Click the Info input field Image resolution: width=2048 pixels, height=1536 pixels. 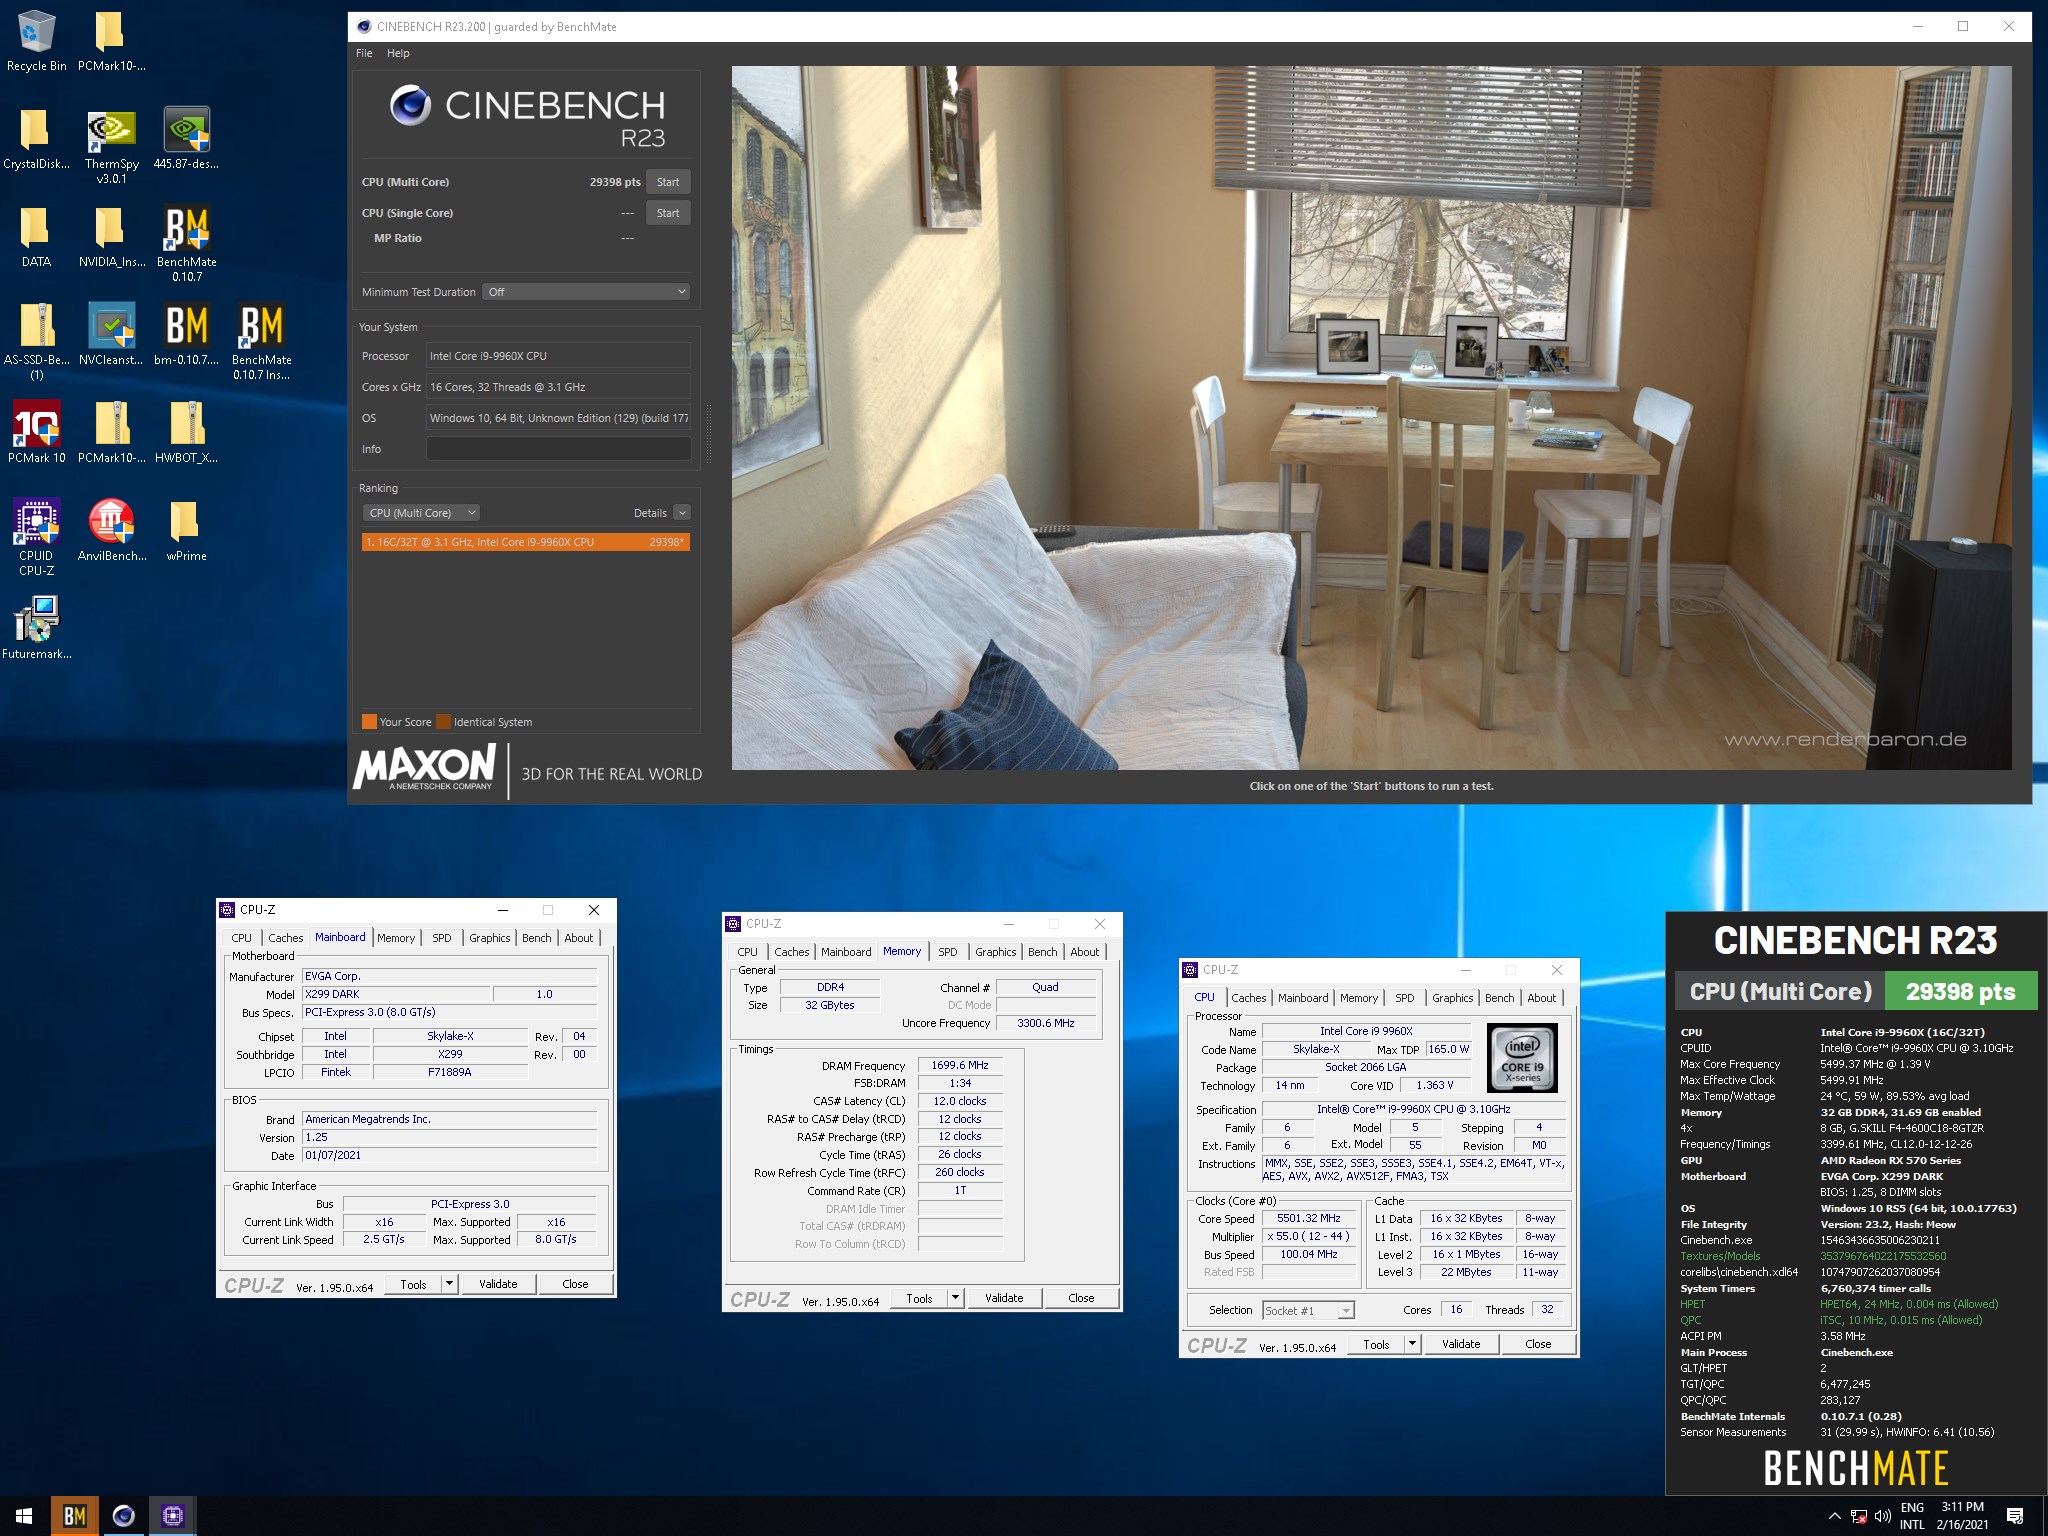558,449
